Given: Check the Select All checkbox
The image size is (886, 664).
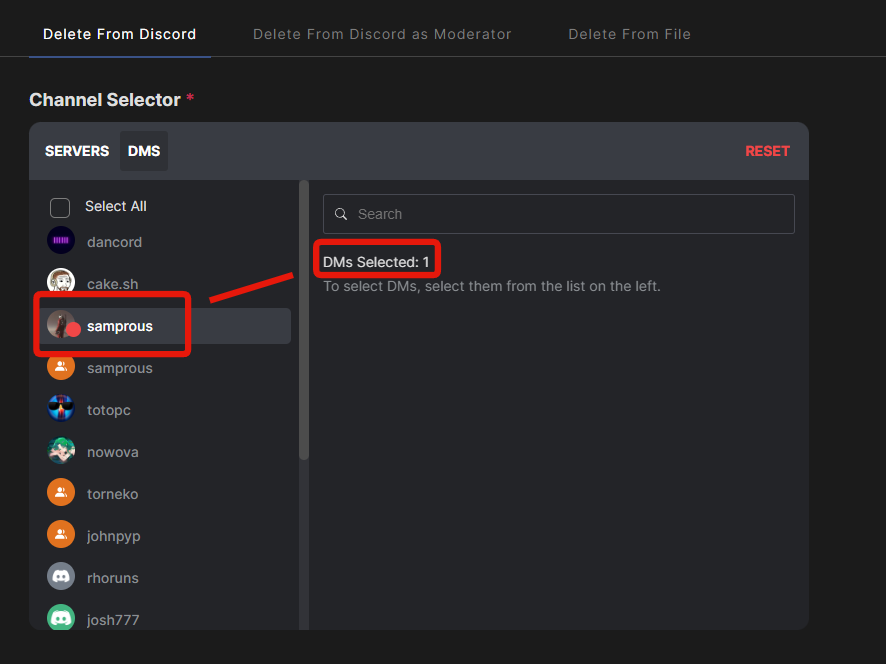Looking at the screenshot, I should pos(60,207).
